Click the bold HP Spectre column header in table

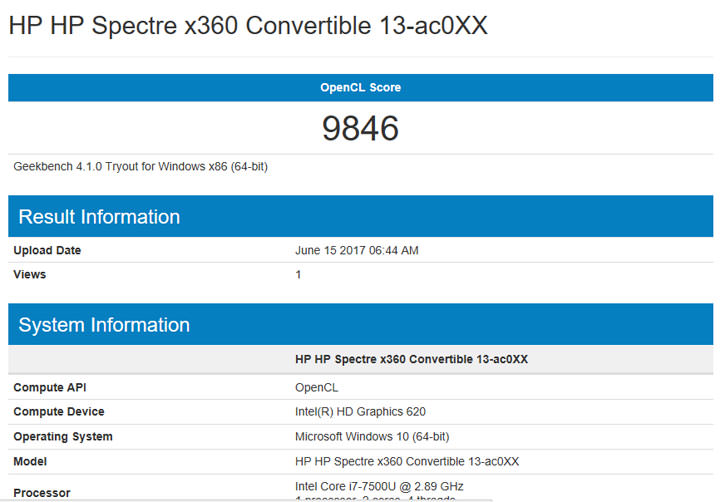coord(411,359)
